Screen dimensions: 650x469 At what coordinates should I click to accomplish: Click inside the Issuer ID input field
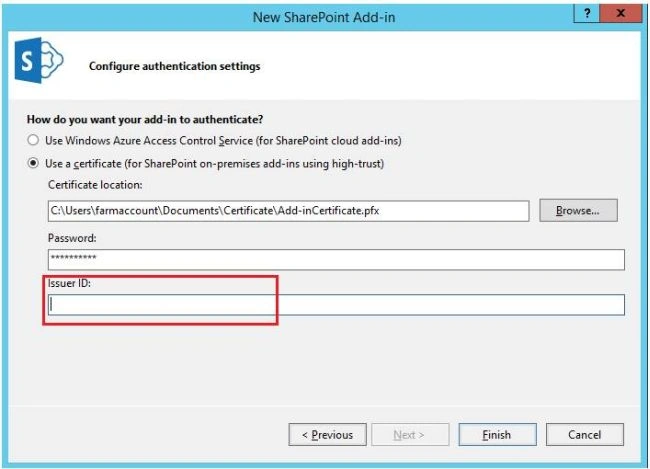pos(336,305)
